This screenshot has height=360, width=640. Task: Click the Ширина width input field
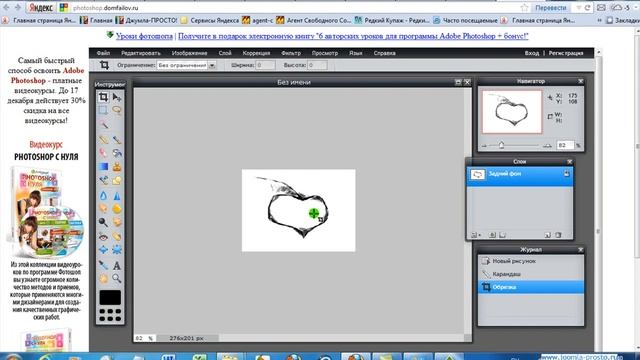(x=265, y=65)
